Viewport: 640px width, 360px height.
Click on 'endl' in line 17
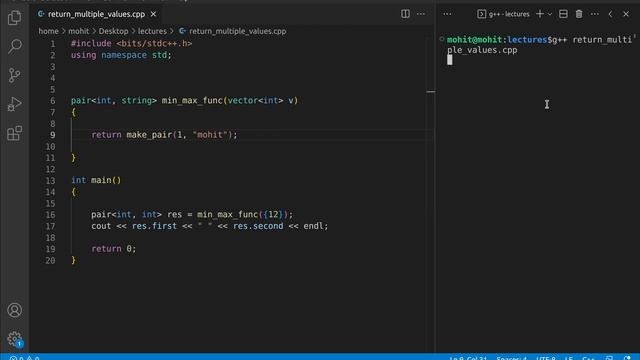click(313, 226)
